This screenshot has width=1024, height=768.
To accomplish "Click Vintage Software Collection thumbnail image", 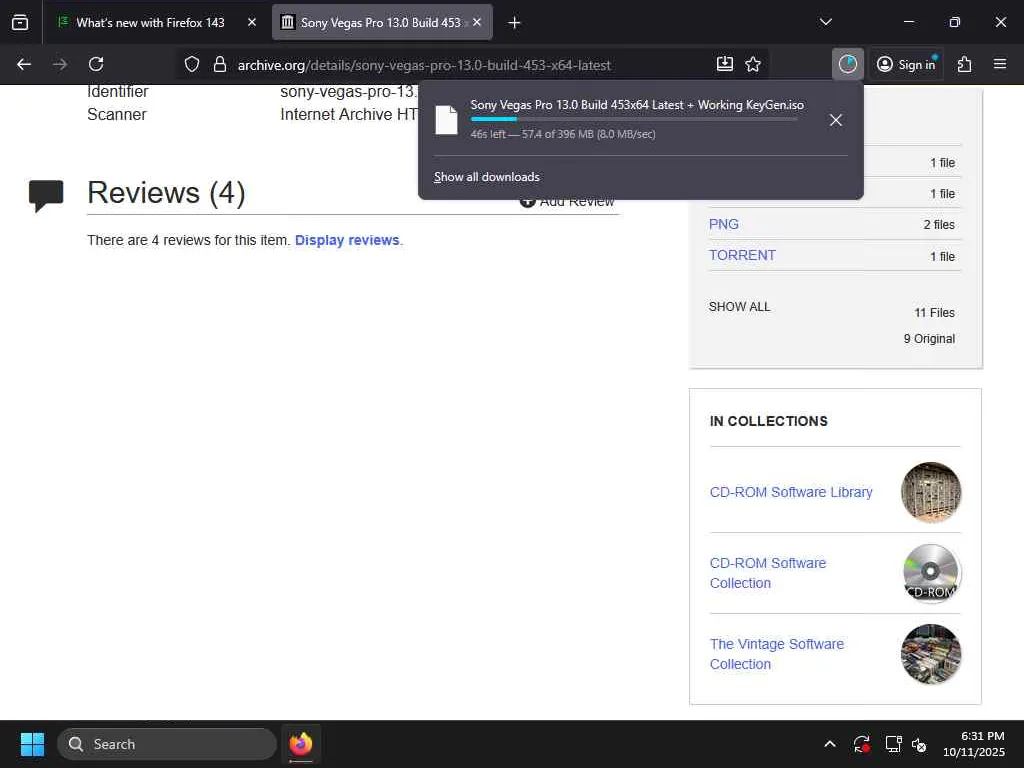I will click(x=931, y=654).
